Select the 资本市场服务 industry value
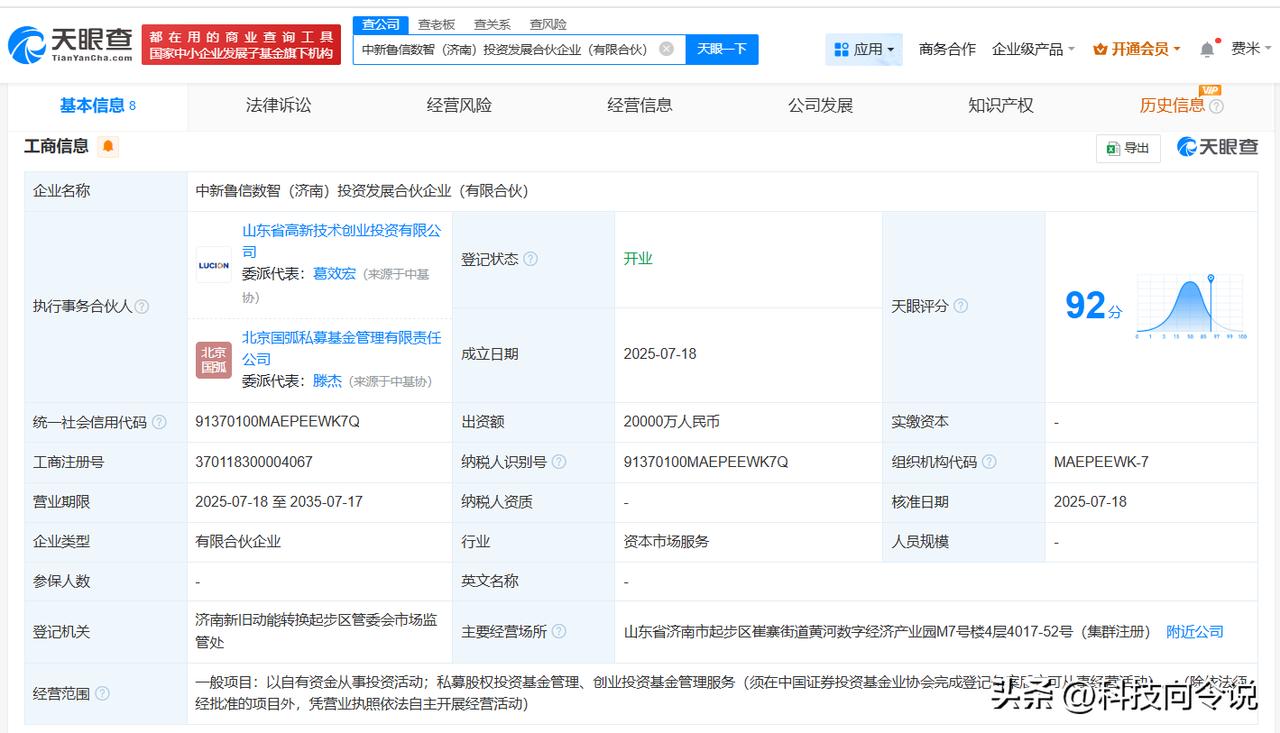The height and width of the screenshot is (733, 1280). (x=666, y=542)
